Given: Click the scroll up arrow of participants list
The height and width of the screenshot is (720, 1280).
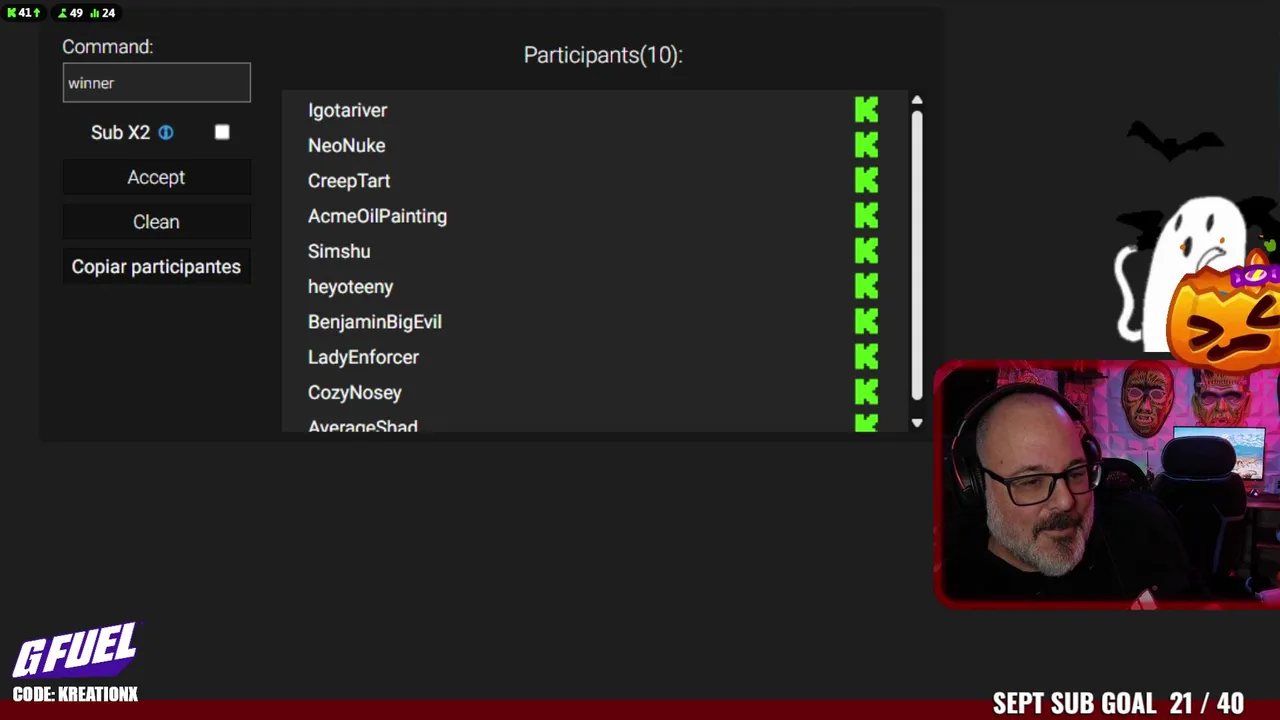Looking at the screenshot, I should (x=917, y=100).
